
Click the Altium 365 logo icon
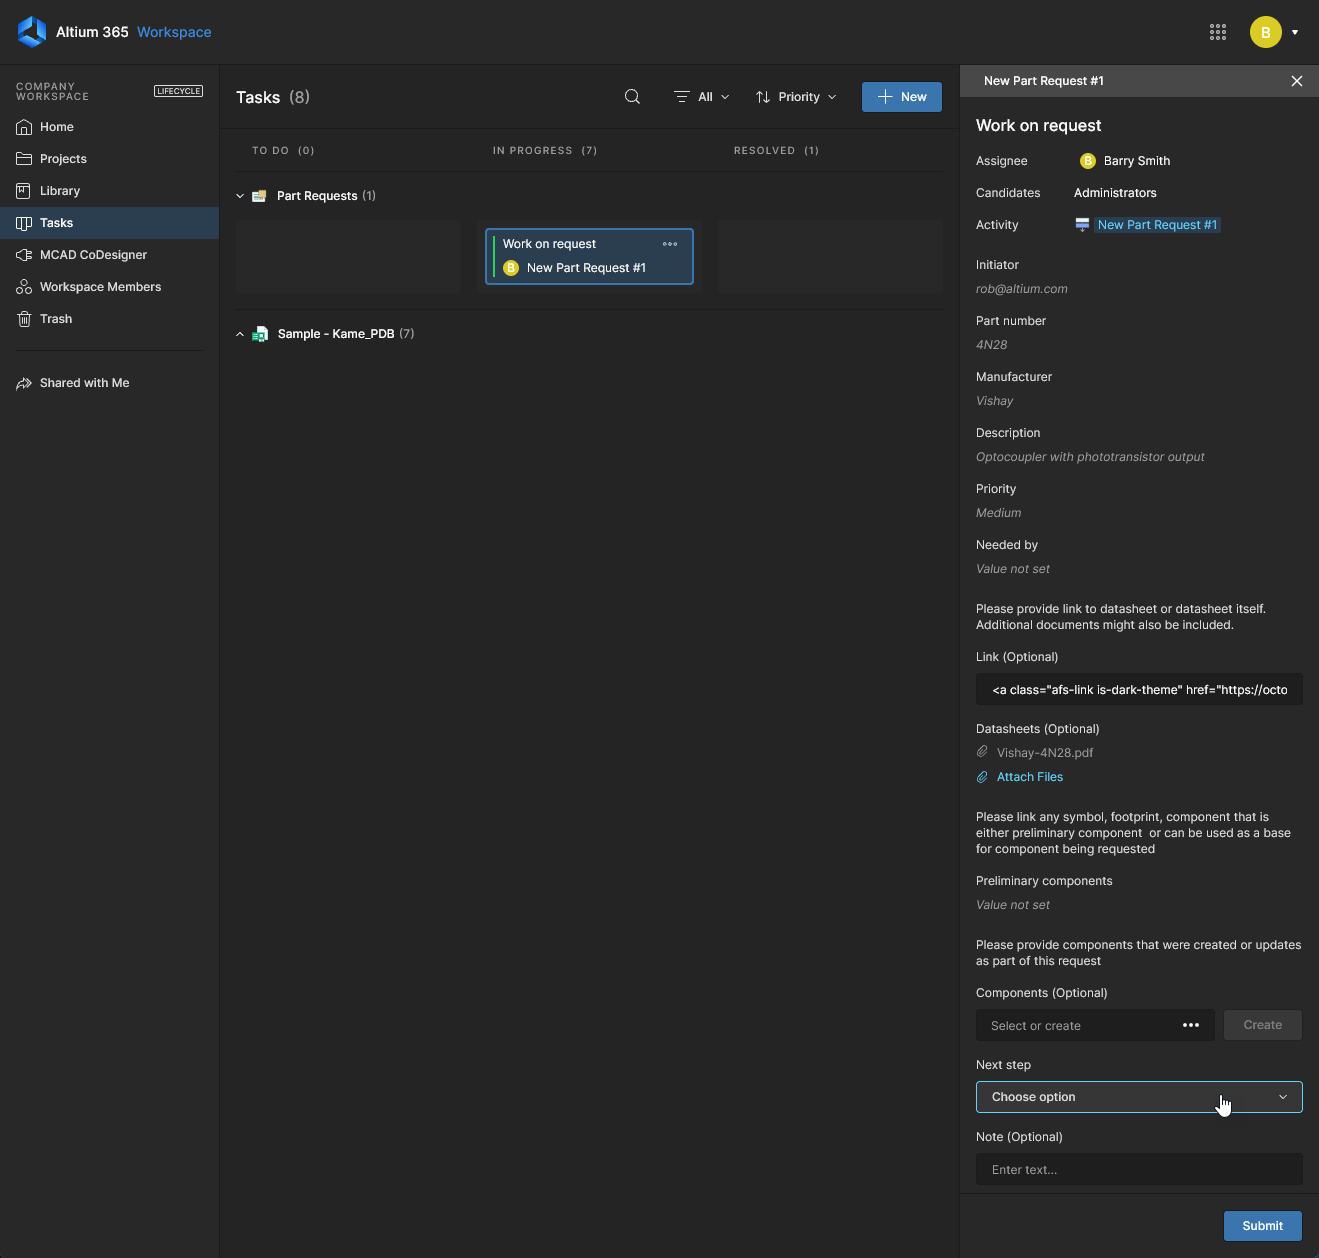pyautogui.click(x=32, y=32)
